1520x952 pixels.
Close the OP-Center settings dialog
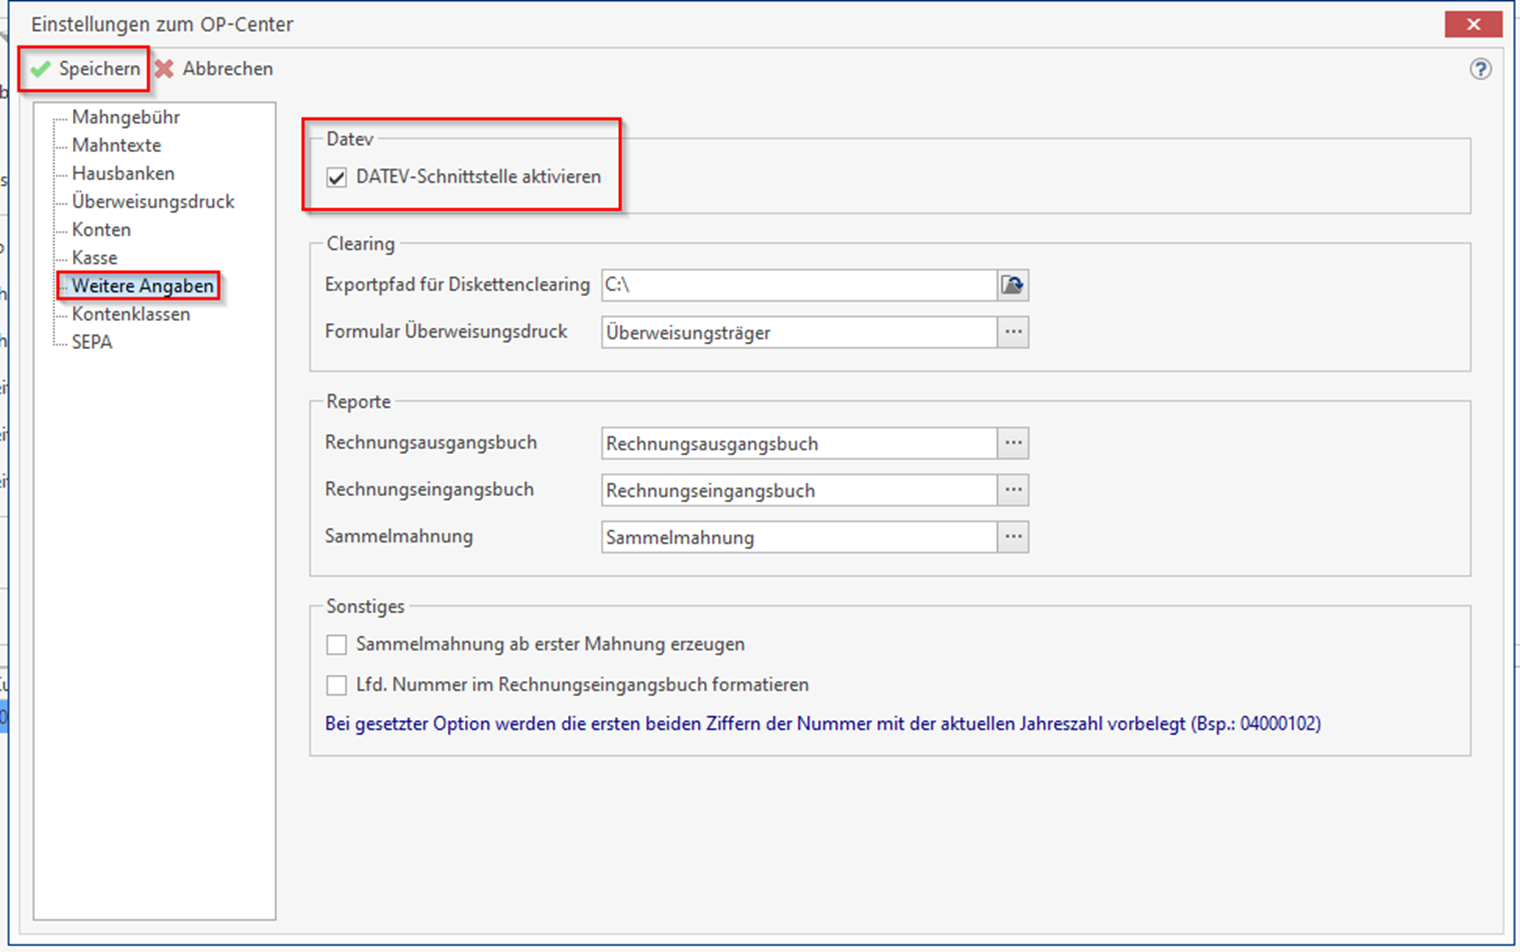click(x=1472, y=24)
